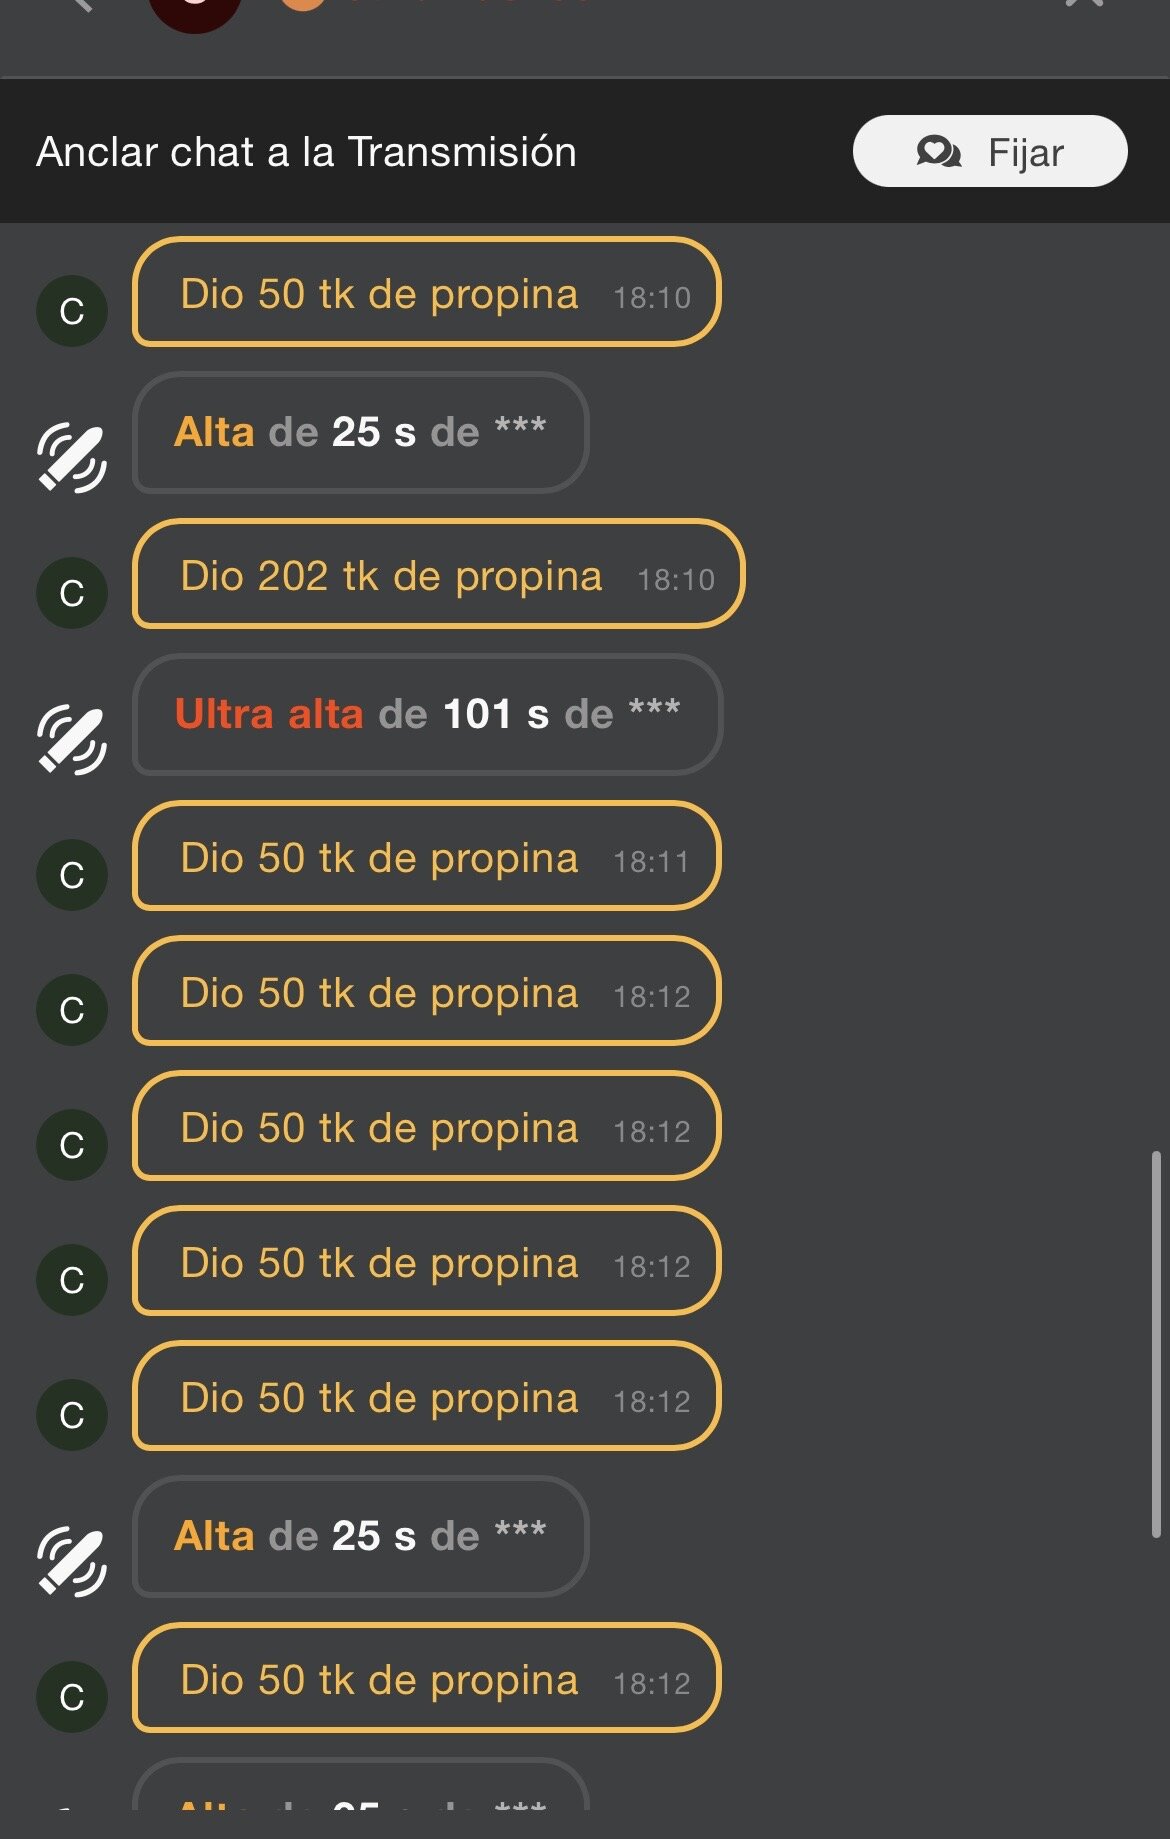Go back using the top-left arrow
This screenshot has width=1170, height=1839.
[x=80, y=5]
